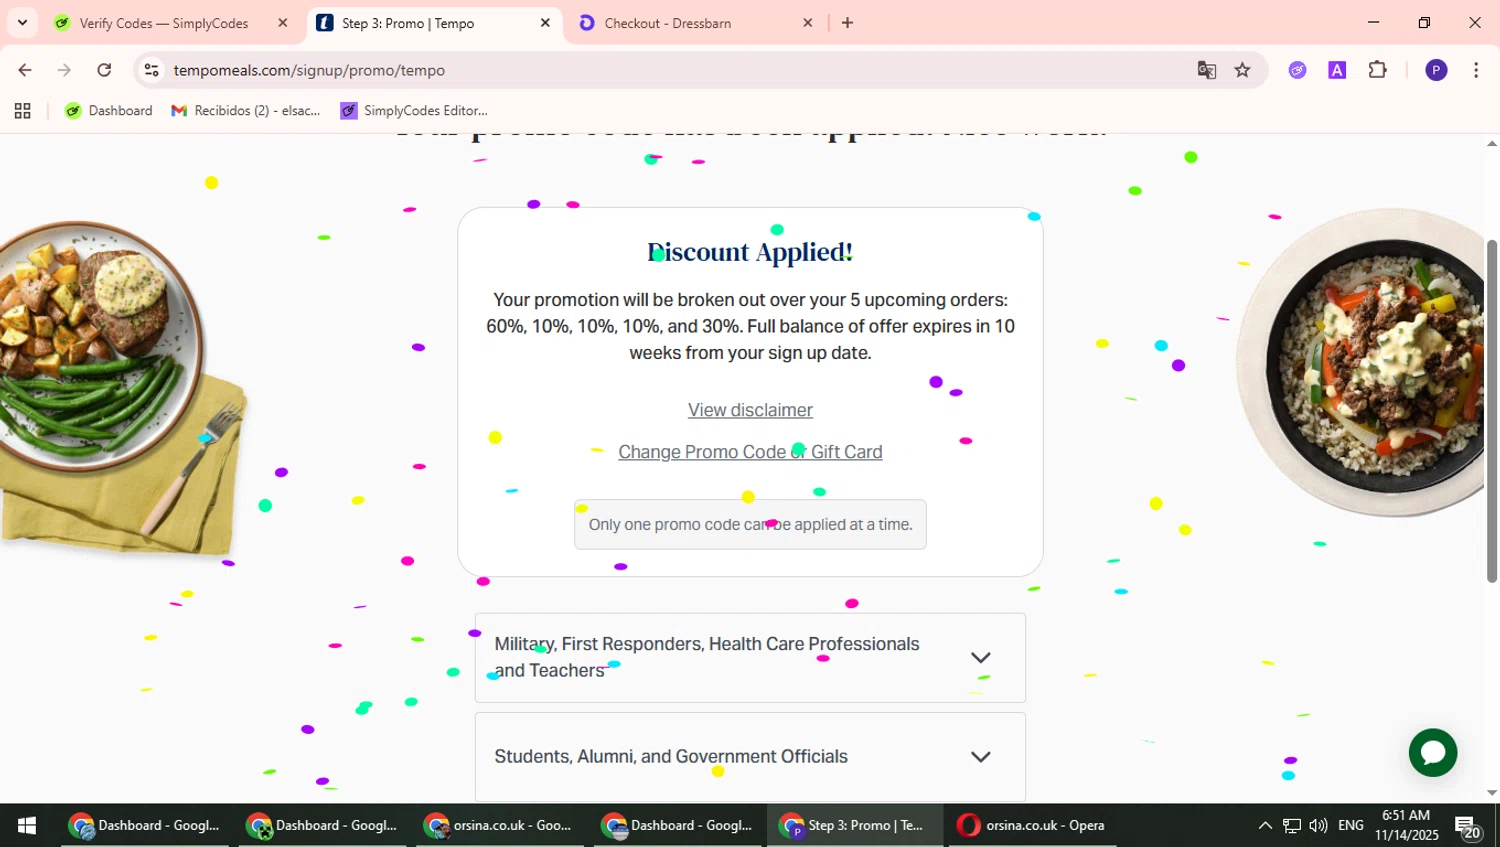Close the Verify Codes — SimplyCodes tab
This screenshot has height=847, width=1500.
pyautogui.click(x=283, y=23)
